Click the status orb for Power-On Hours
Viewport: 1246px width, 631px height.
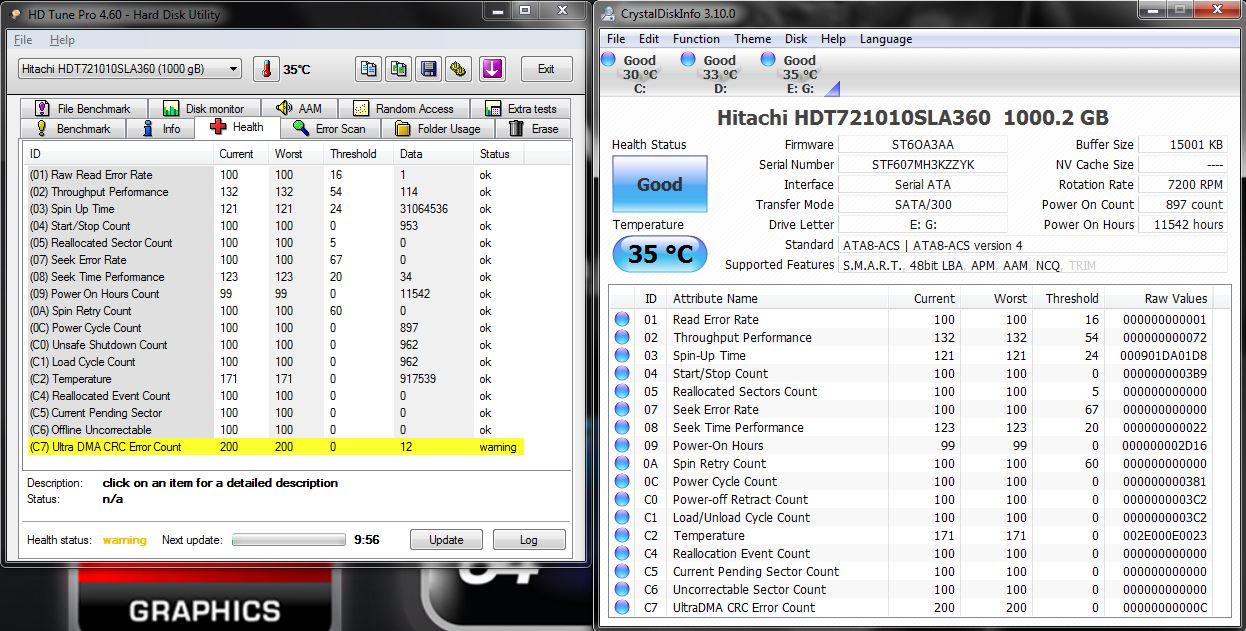(622, 446)
